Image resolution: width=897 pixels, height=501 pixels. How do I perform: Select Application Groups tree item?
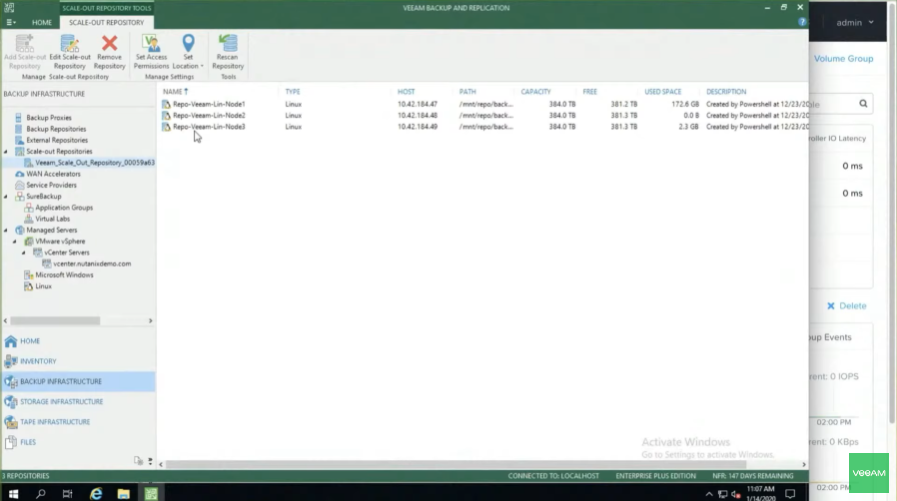pyautogui.click(x=63, y=208)
